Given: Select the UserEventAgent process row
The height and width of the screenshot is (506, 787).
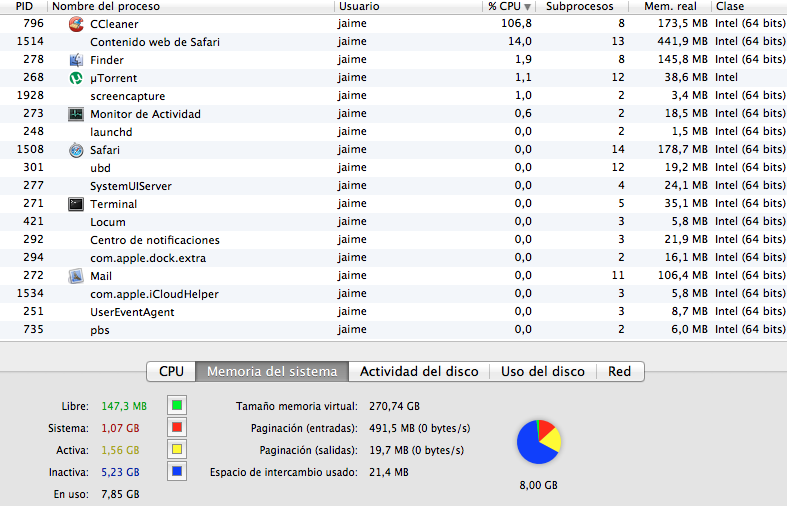Looking at the screenshot, I should pyautogui.click(x=394, y=312).
